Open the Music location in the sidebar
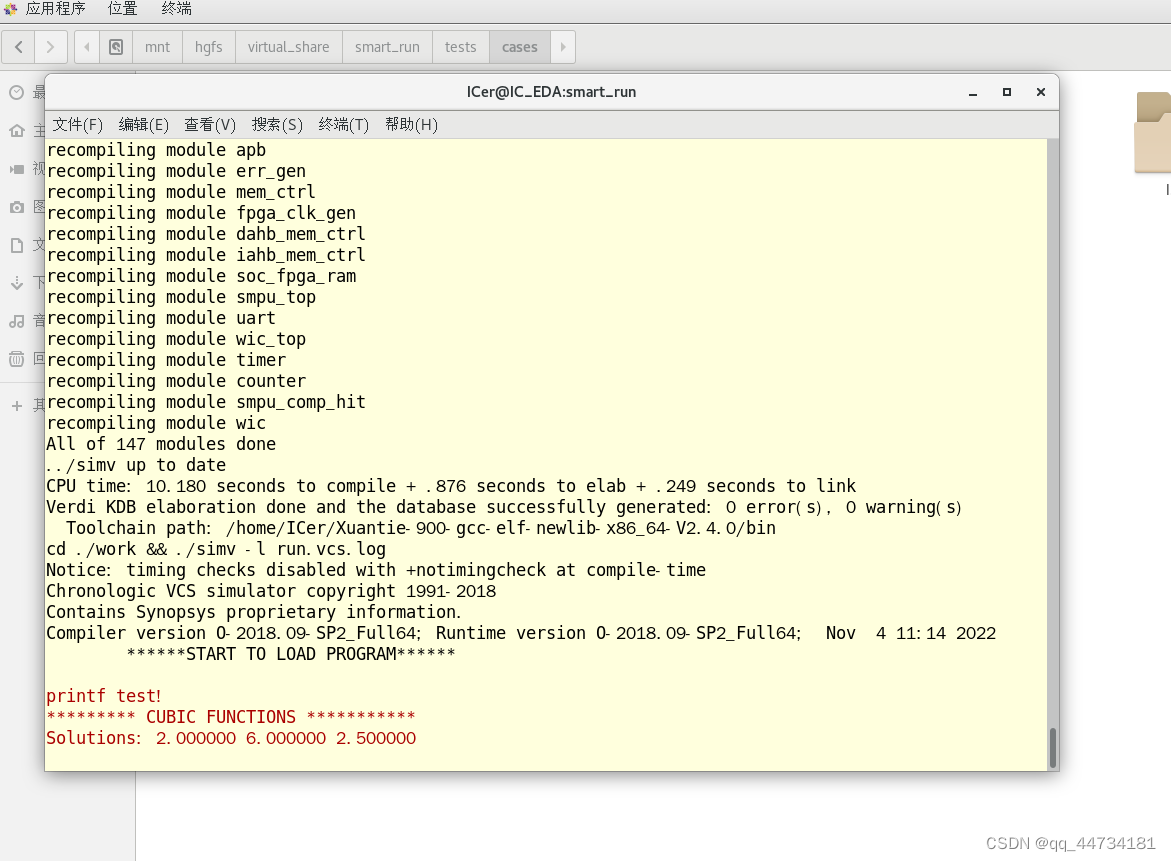Image resolution: width=1171 pixels, height=861 pixels. (15, 321)
